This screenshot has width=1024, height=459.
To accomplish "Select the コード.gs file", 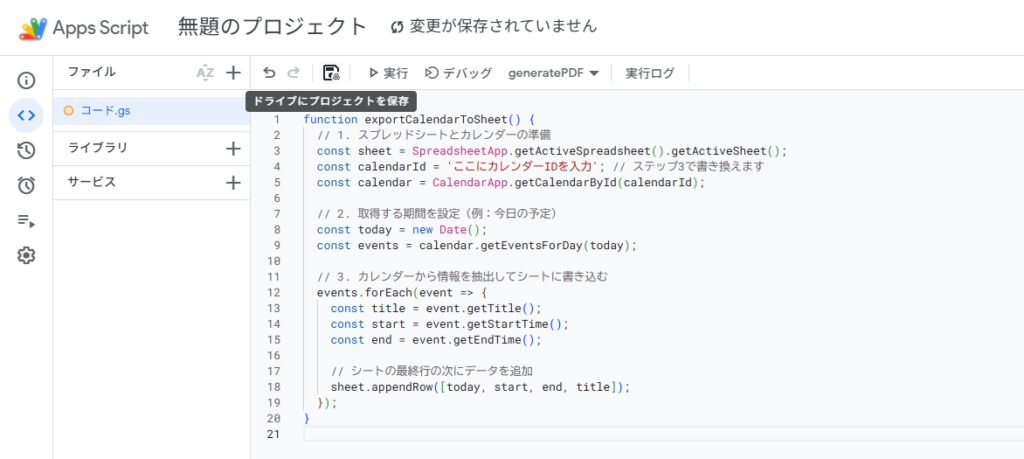I will (x=104, y=111).
